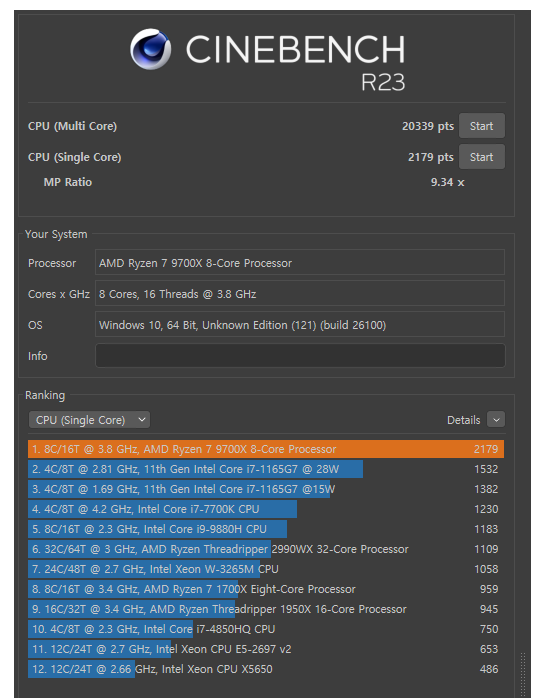Select ranking row Threadripper 2990WX 32-Core
Image resolution: width=541 pixels, height=699 pixels.
[x=266, y=549]
